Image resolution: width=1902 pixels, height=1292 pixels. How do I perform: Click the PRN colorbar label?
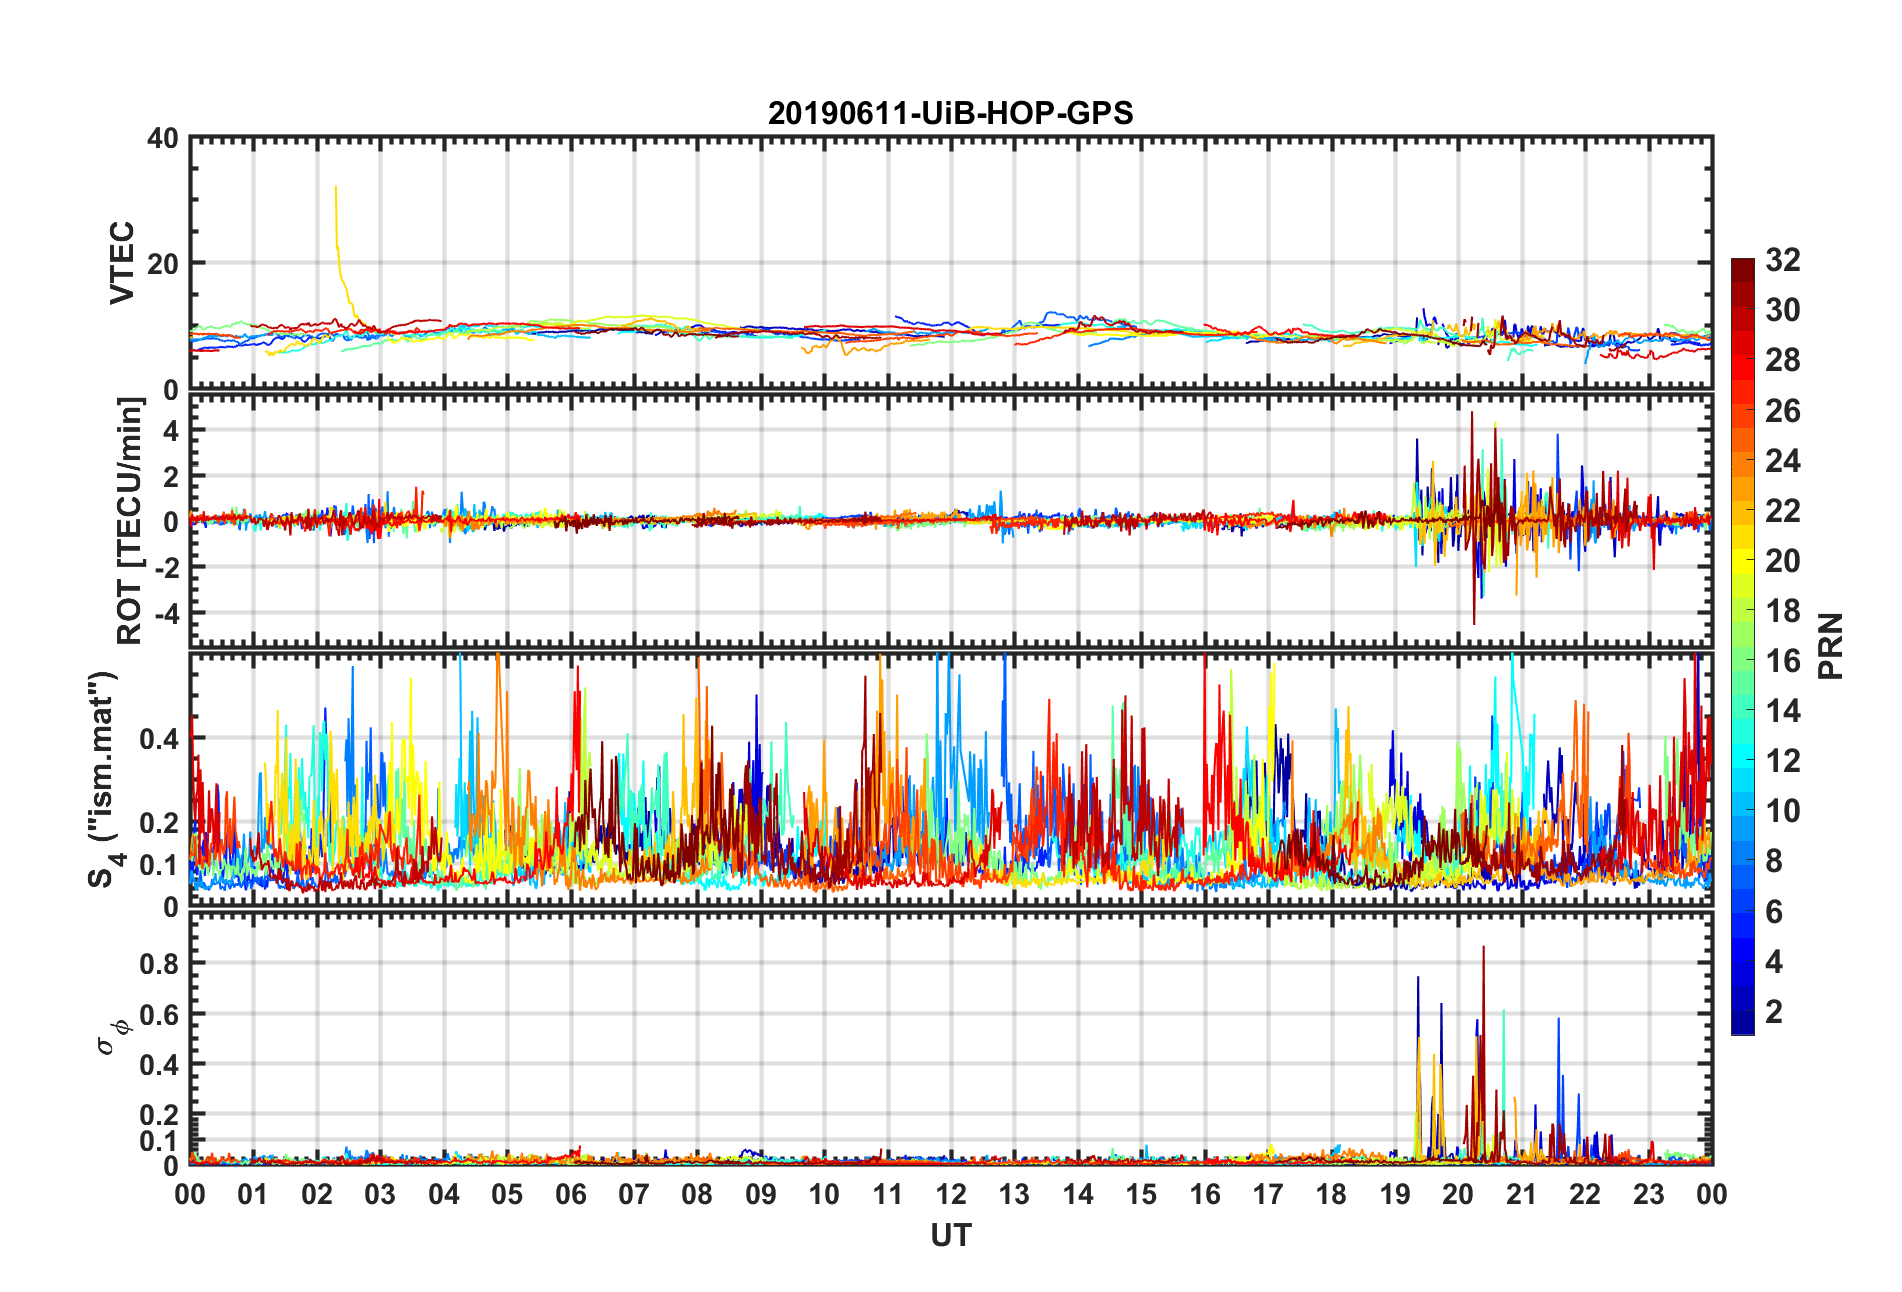coord(1831,646)
